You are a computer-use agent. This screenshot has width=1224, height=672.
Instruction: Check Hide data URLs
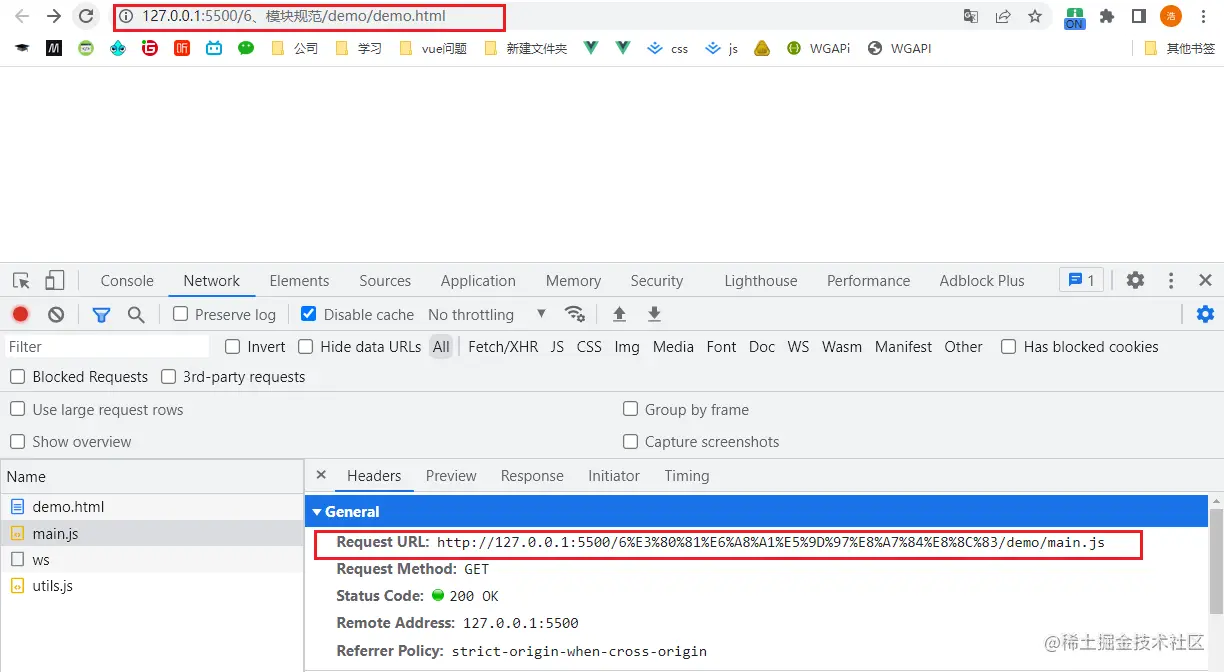(x=305, y=347)
